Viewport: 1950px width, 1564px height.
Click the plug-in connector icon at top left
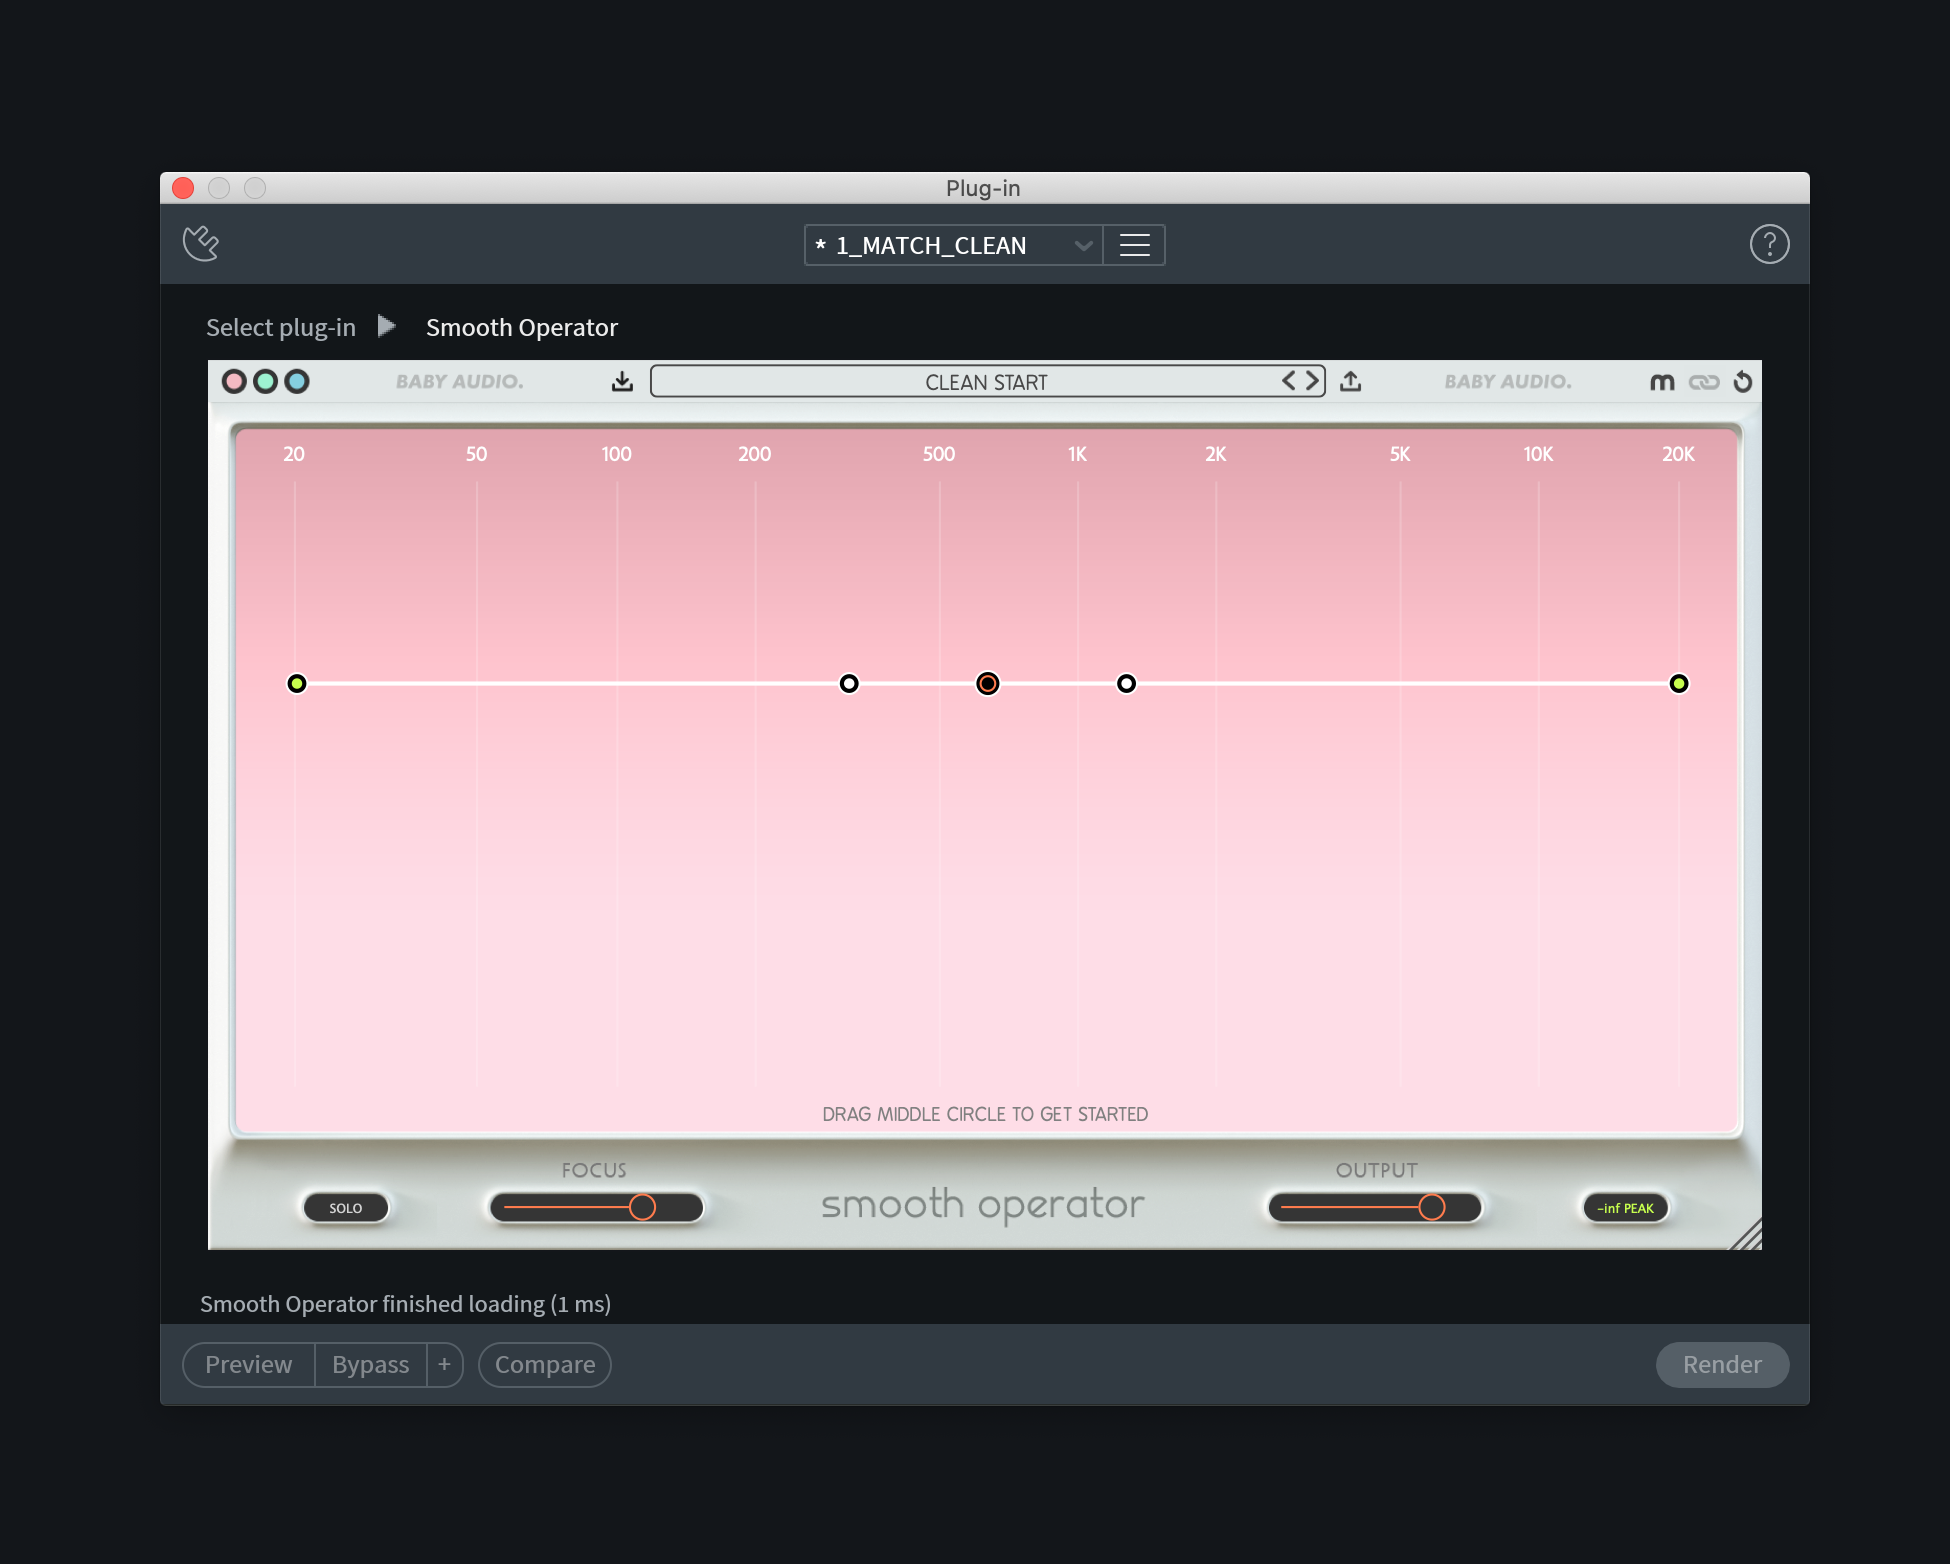(x=201, y=243)
